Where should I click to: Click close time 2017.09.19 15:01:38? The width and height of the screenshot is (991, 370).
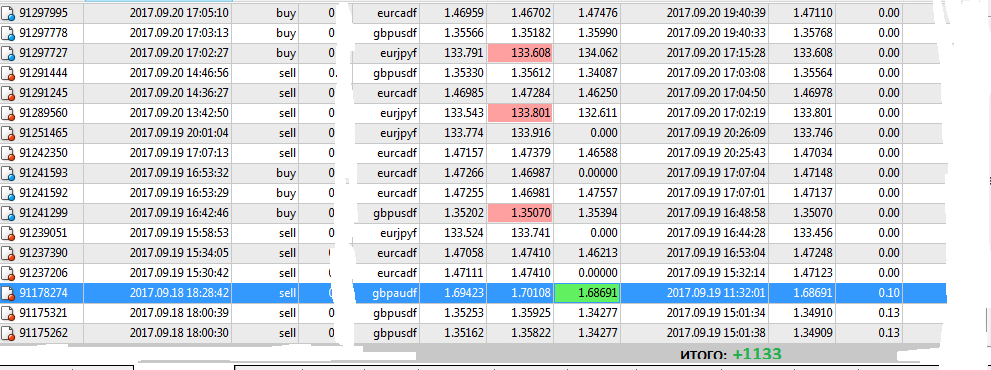(716, 333)
